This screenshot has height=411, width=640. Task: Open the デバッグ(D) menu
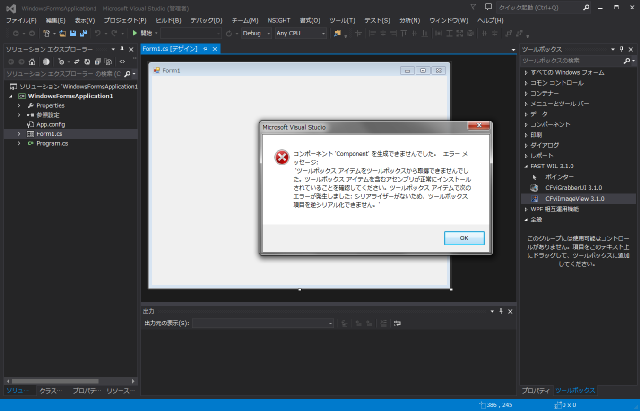206,20
